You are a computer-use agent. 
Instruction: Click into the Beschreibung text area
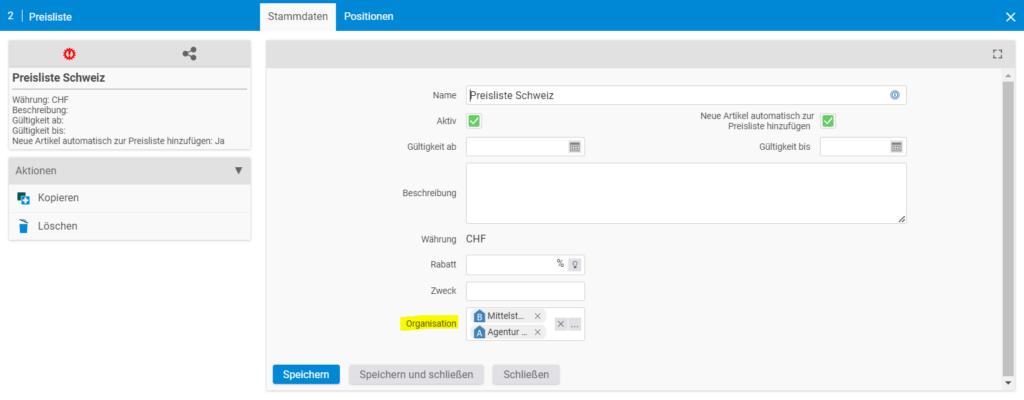coord(686,193)
